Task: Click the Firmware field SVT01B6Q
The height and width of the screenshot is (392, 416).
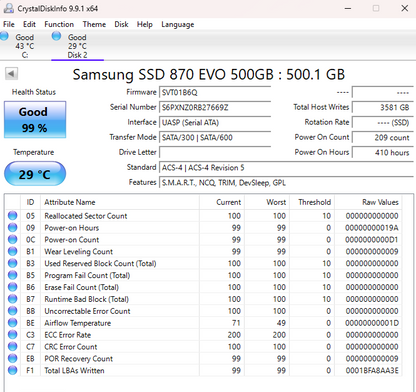Action: pos(215,92)
